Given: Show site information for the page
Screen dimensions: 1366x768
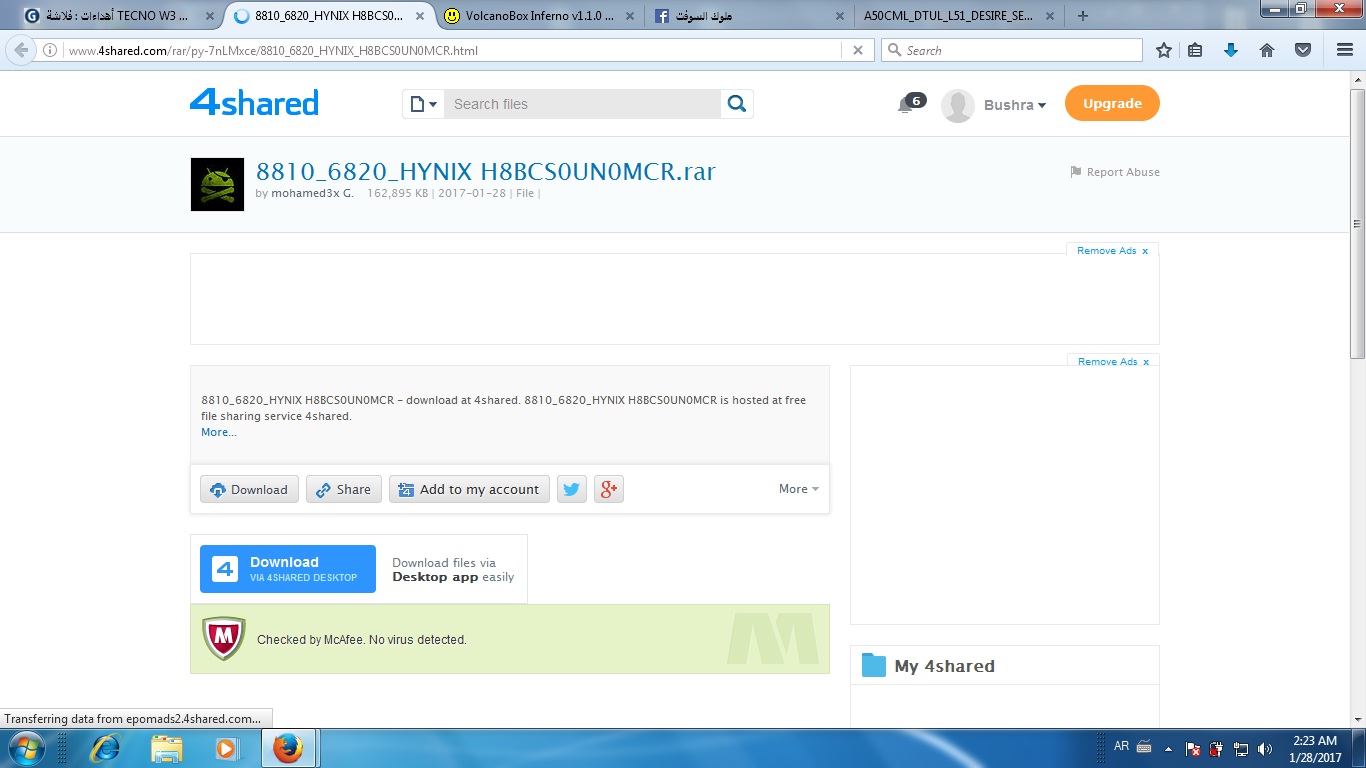Looking at the screenshot, I should pos(50,50).
